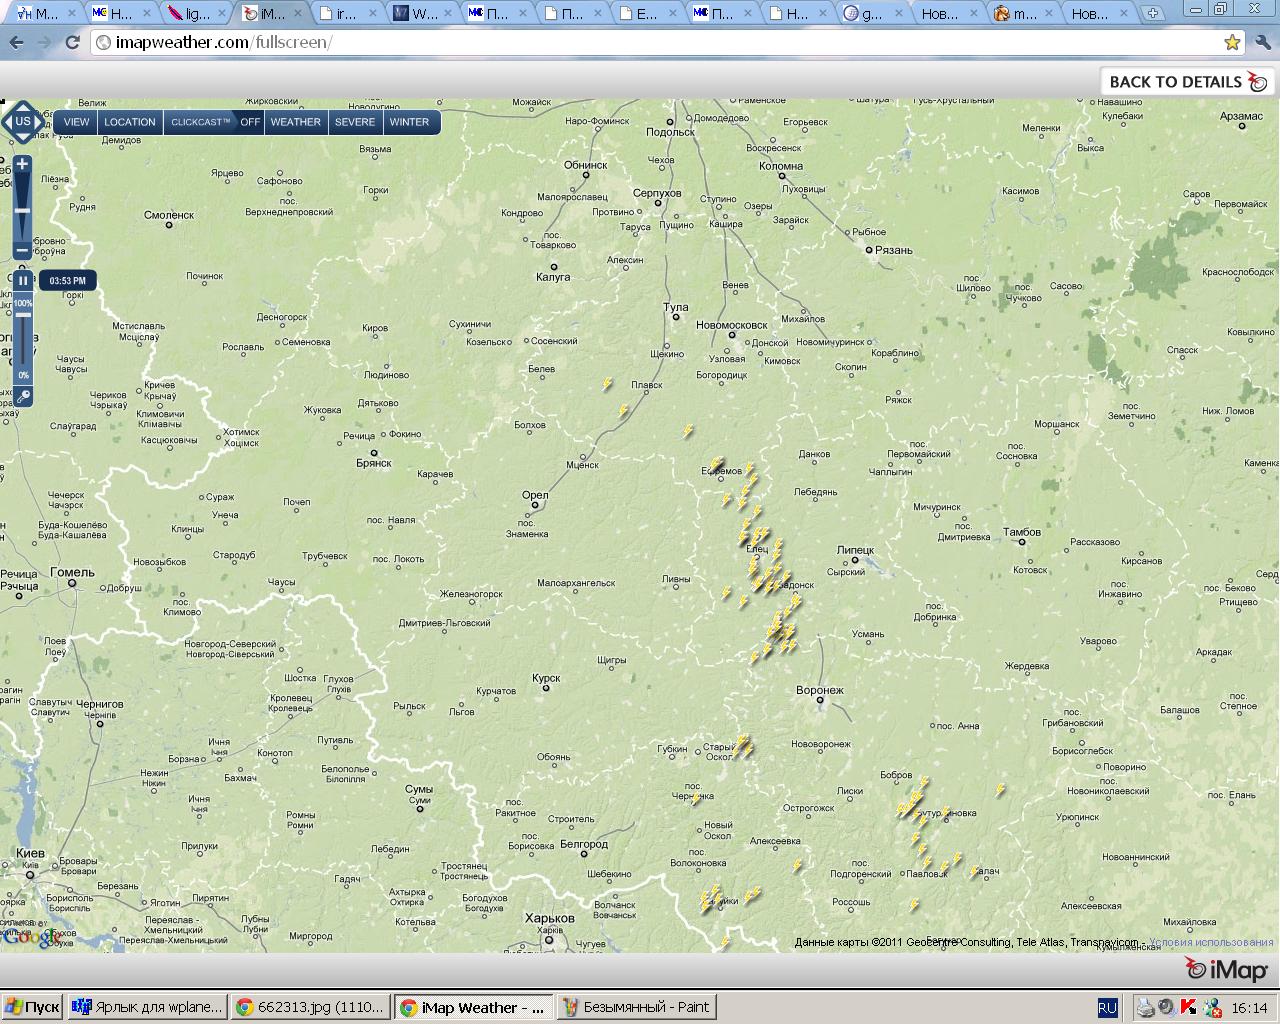The image size is (1280, 1024).
Task: Select the active iMap browser tab
Action: pos(270,14)
